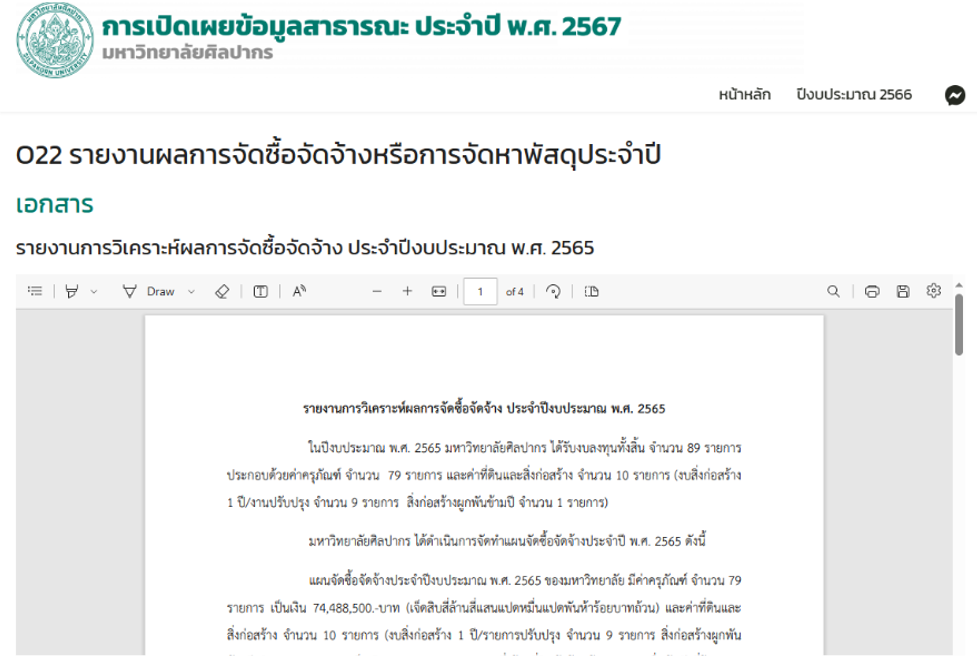This screenshot has height=656, width=977.
Task: Click the page number input field
Action: click(481, 292)
